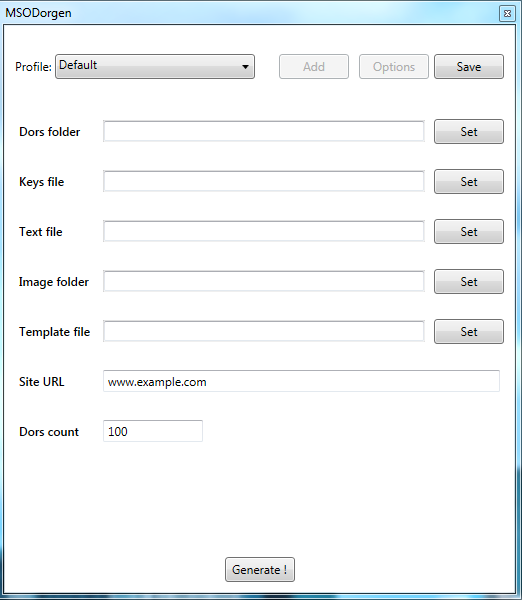Click the Site URL field with www.example.com
This screenshot has height=600, width=522.
tap(301, 381)
